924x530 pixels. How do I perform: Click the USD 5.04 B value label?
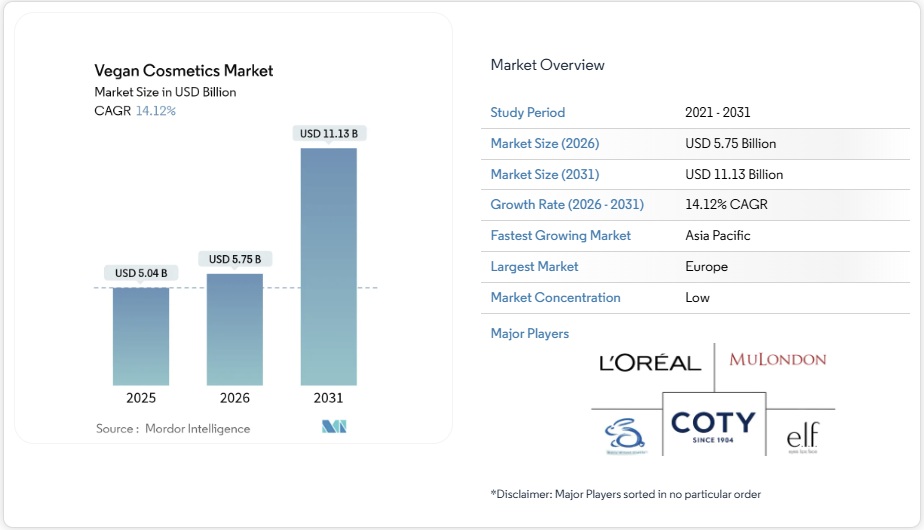click(x=141, y=273)
